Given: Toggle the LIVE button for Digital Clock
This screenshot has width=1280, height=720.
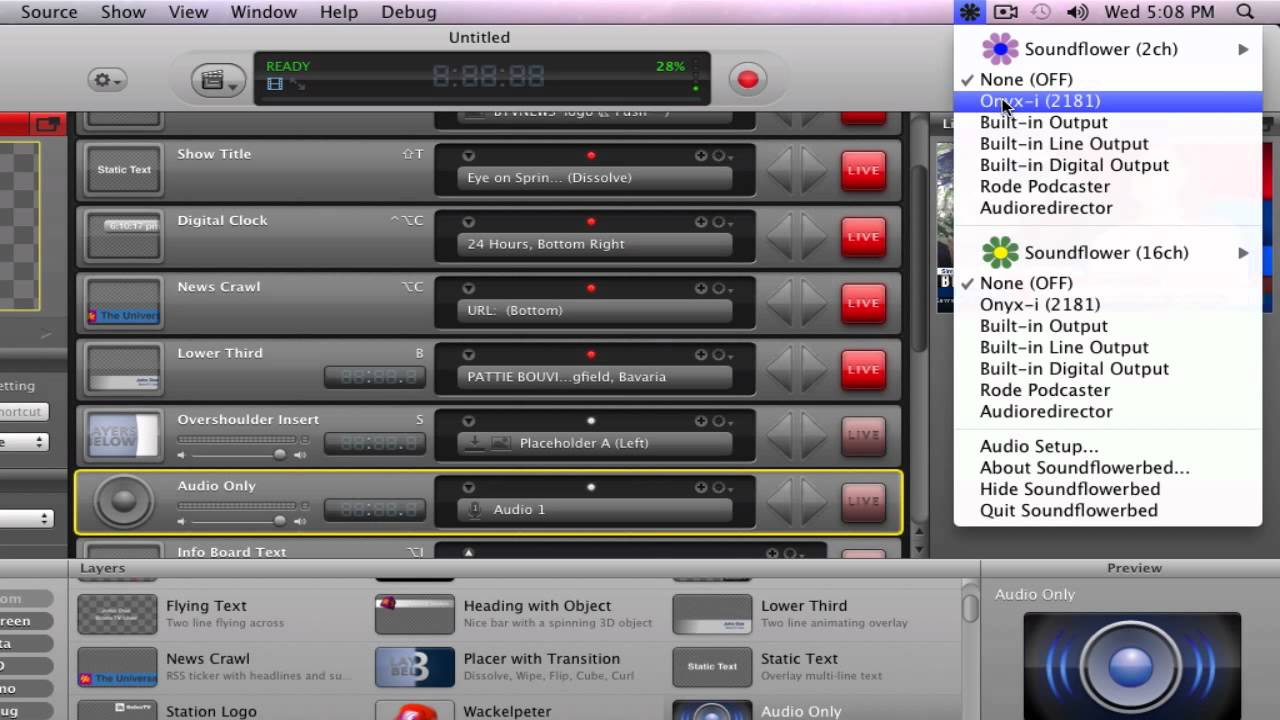Looking at the screenshot, I should coord(863,237).
